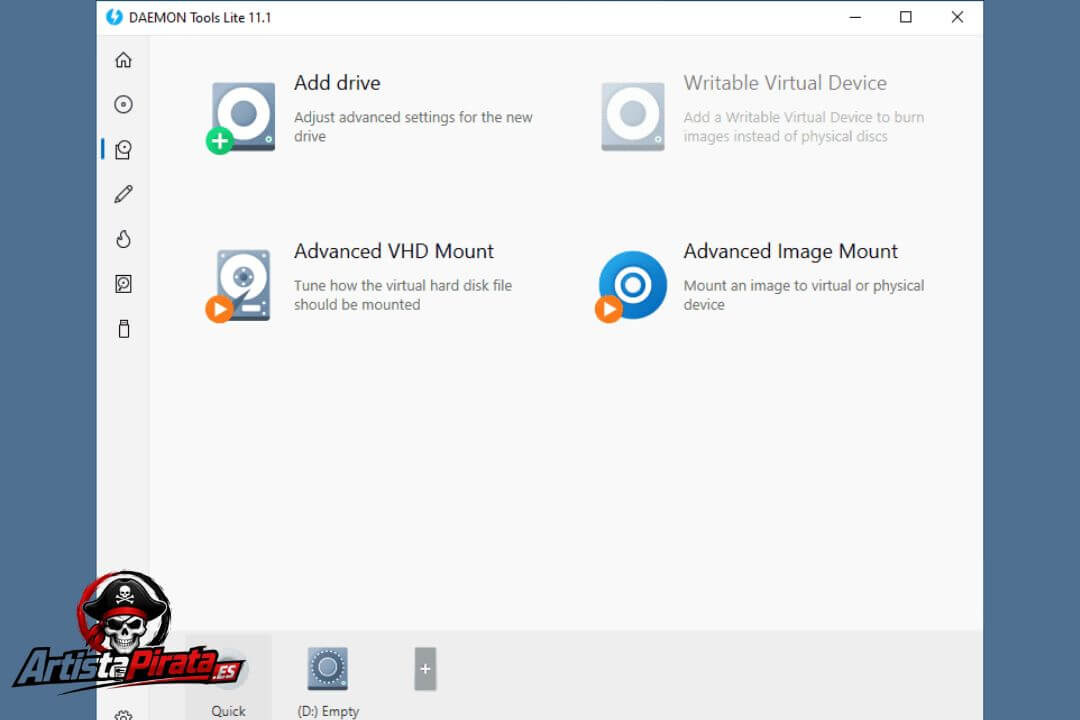Open the USB stick tools icon
Image resolution: width=1080 pixels, height=720 pixels.
[x=124, y=329]
